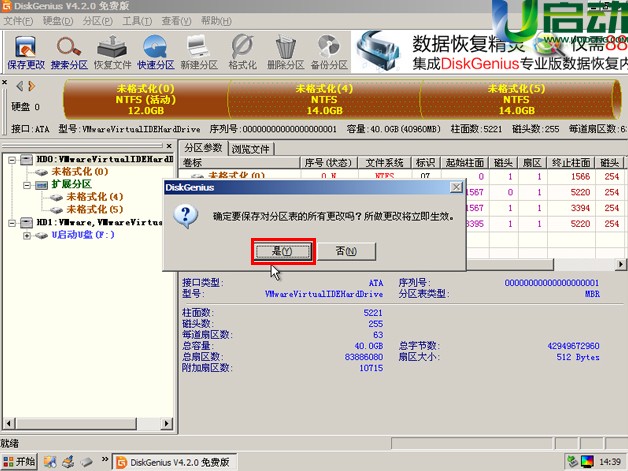Click tree pane scroll right arrow
The width and height of the screenshot is (628, 471).
[x=167, y=423]
